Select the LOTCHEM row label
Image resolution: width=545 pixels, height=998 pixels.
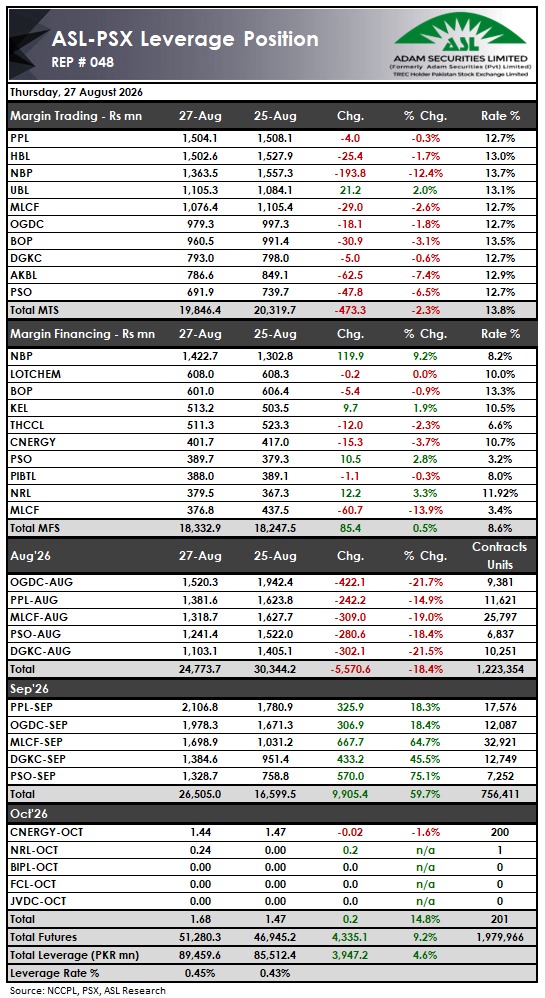tap(35, 374)
